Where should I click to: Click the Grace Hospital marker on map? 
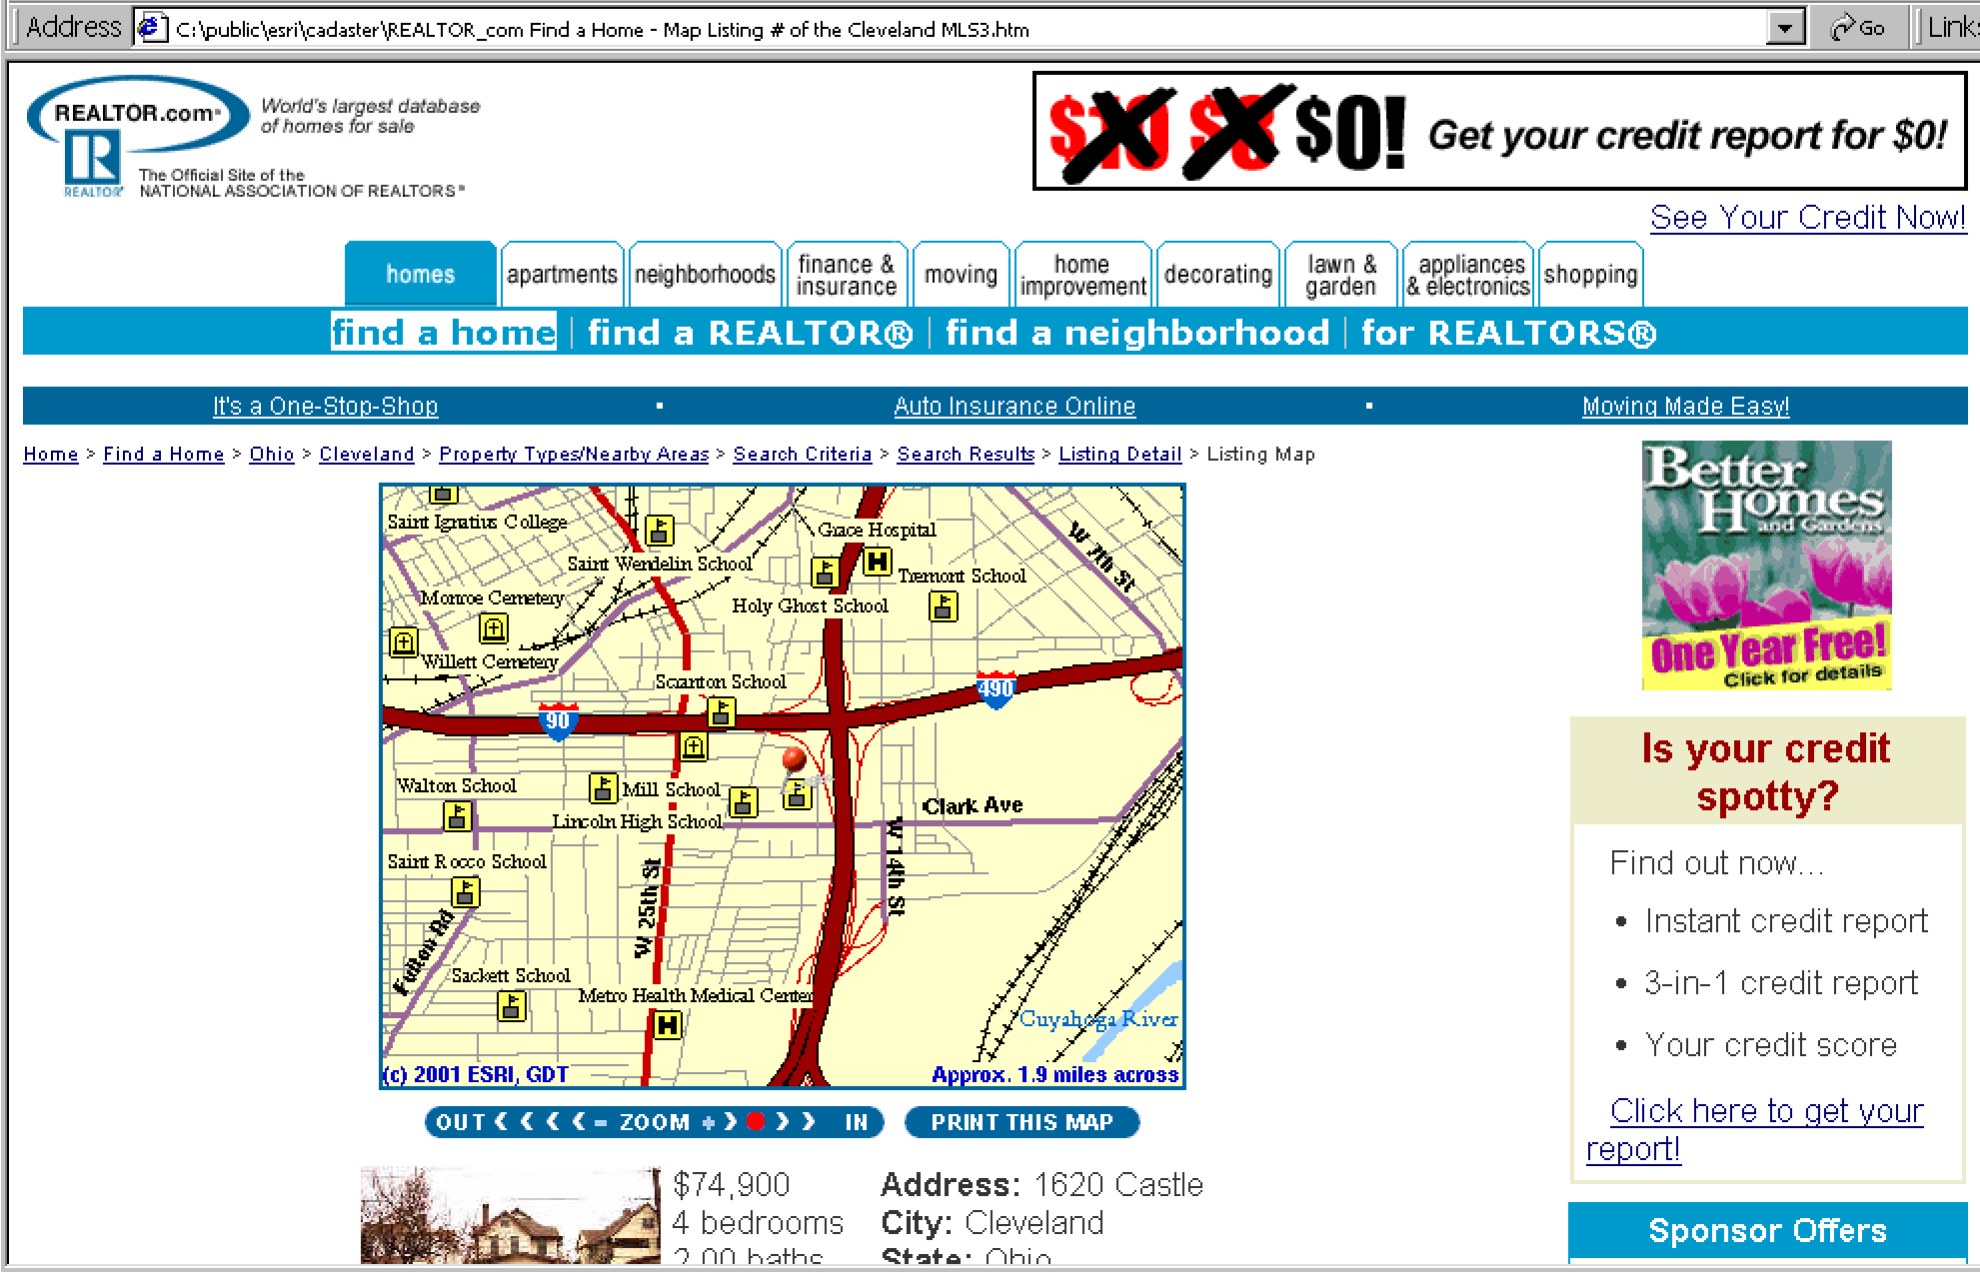[877, 562]
